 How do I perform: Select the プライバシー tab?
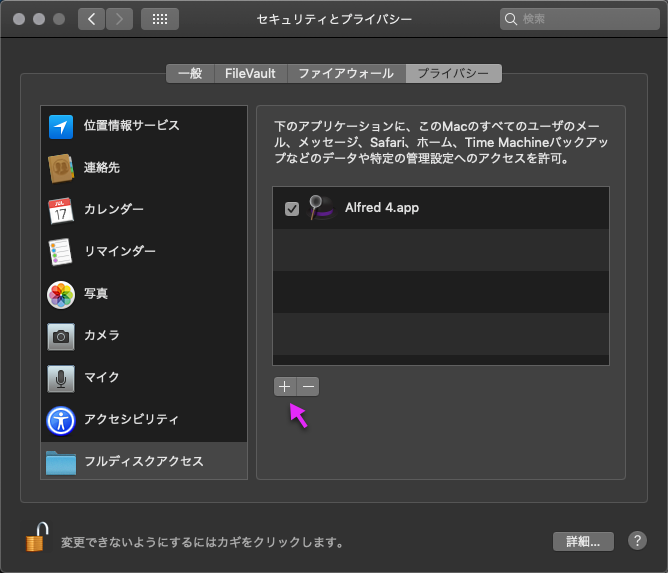point(453,73)
